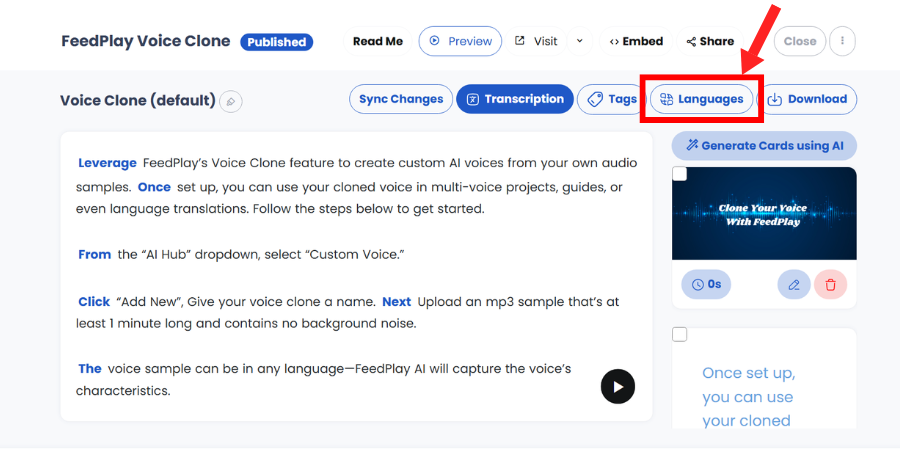Click the FeedPlay Voice Clone title
The width and height of the screenshot is (900, 450).
146,41
